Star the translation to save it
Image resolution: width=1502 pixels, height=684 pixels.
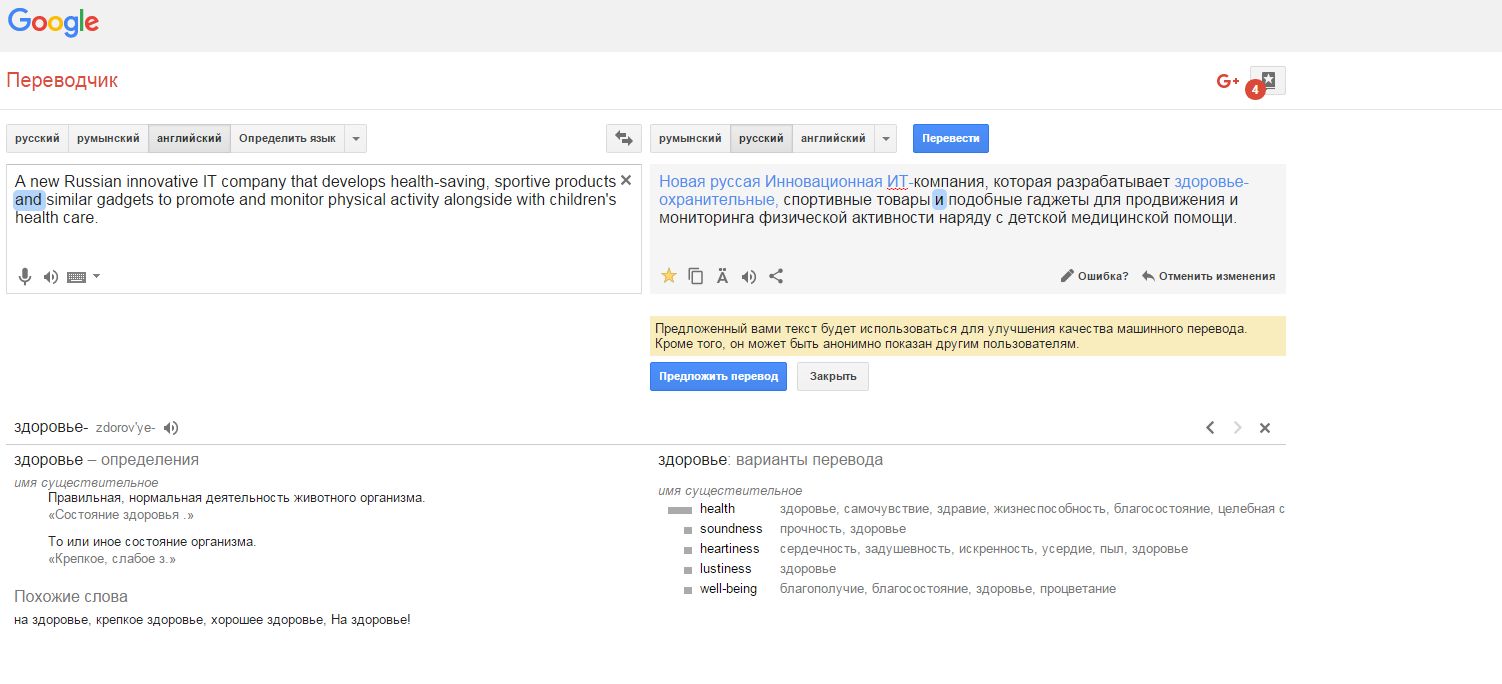(669, 276)
